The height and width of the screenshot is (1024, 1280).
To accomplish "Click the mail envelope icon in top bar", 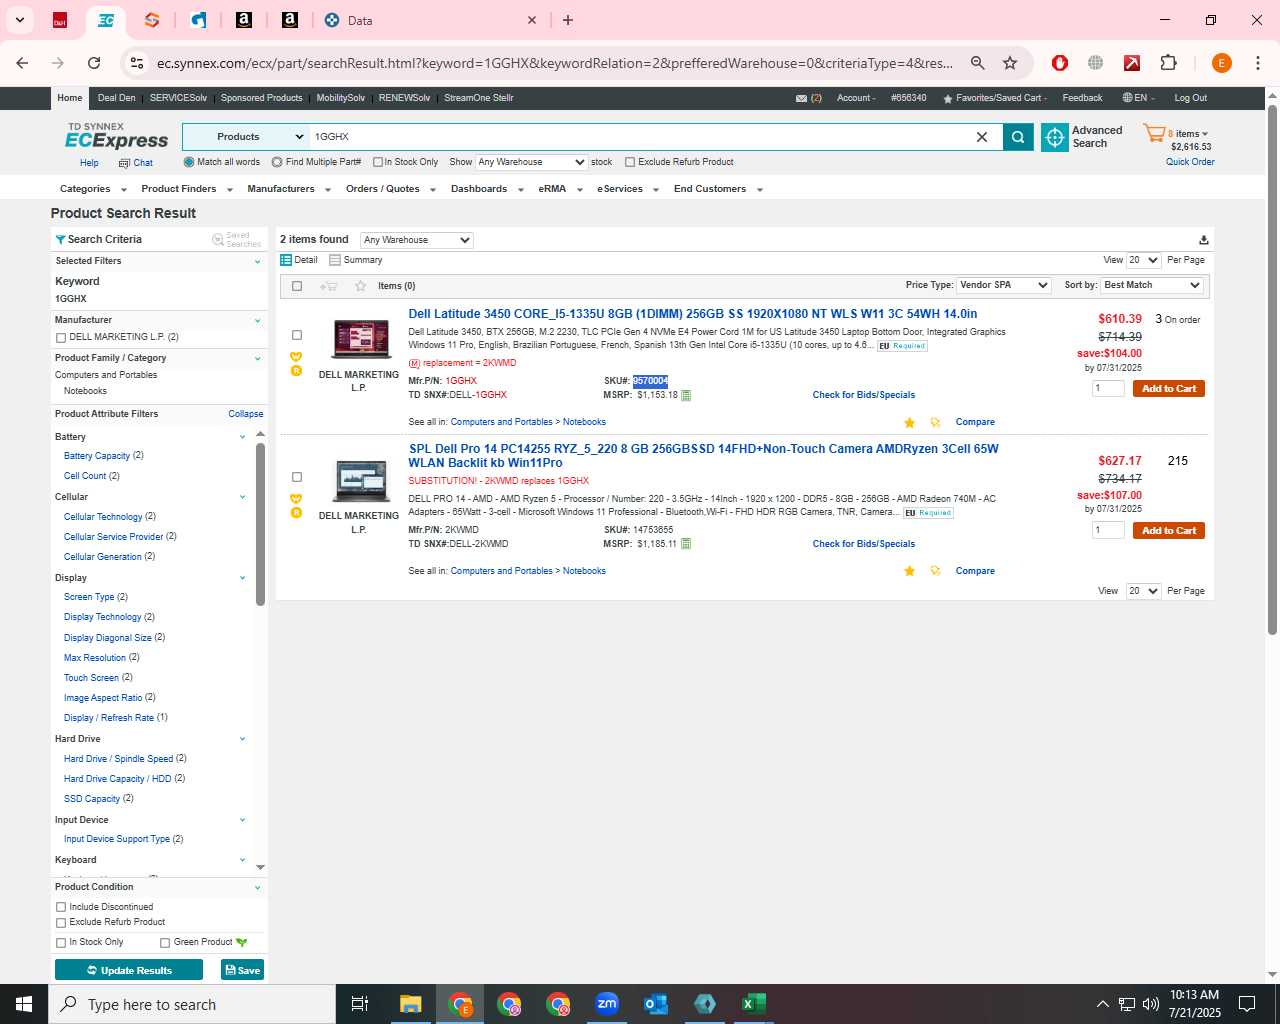I will (x=801, y=98).
